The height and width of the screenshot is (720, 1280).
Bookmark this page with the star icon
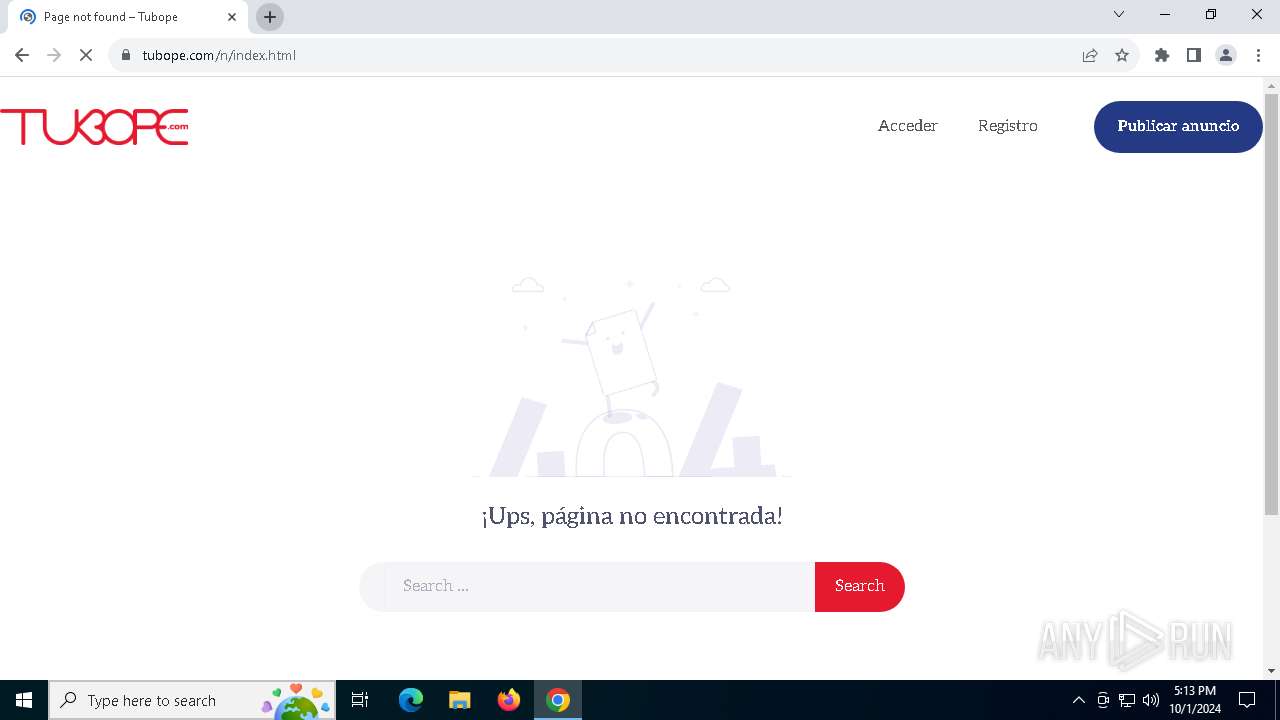(x=1122, y=55)
